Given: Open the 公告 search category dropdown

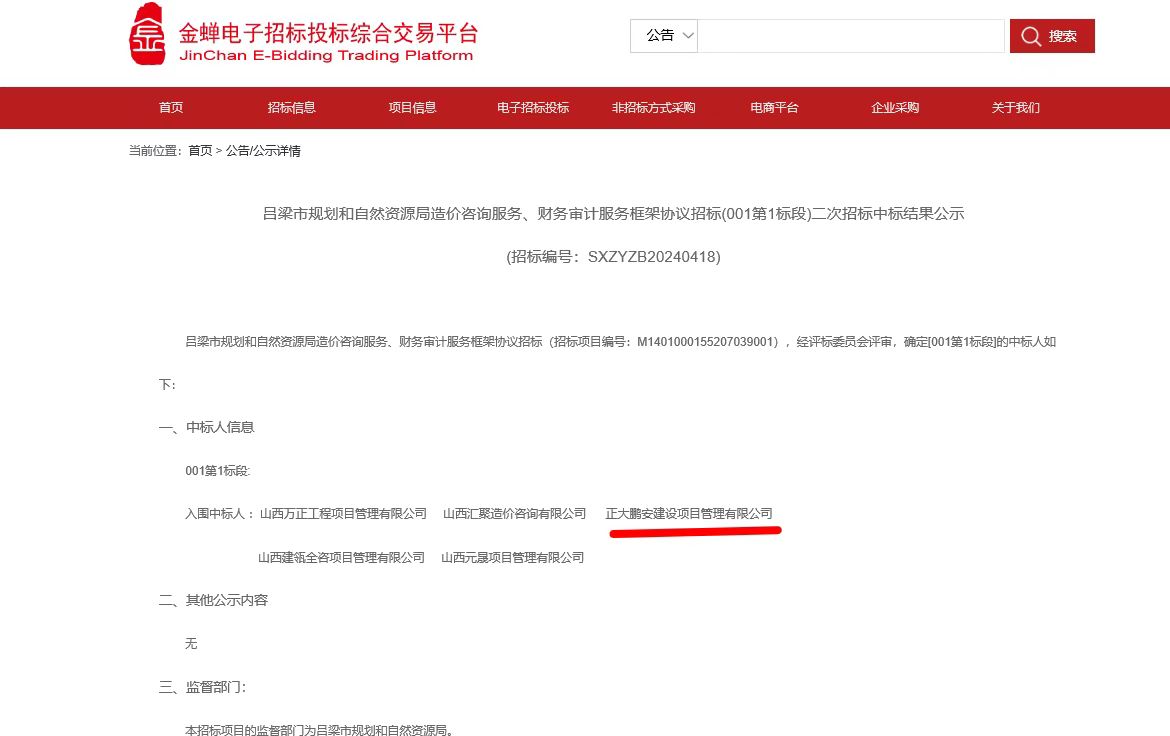Looking at the screenshot, I should point(664,36).
